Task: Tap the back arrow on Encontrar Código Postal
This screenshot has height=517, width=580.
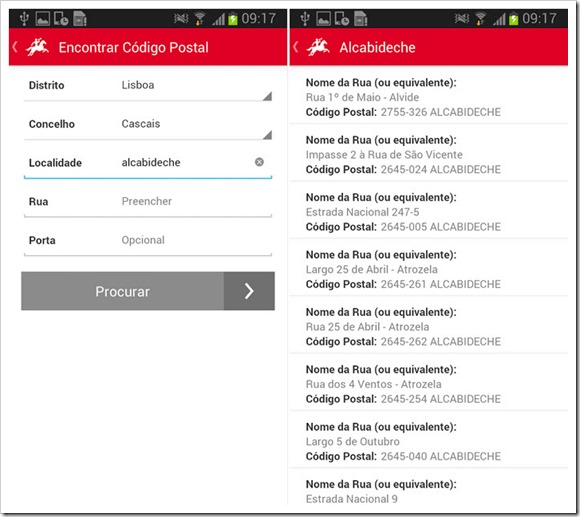Action: click(x=15, y=47)
